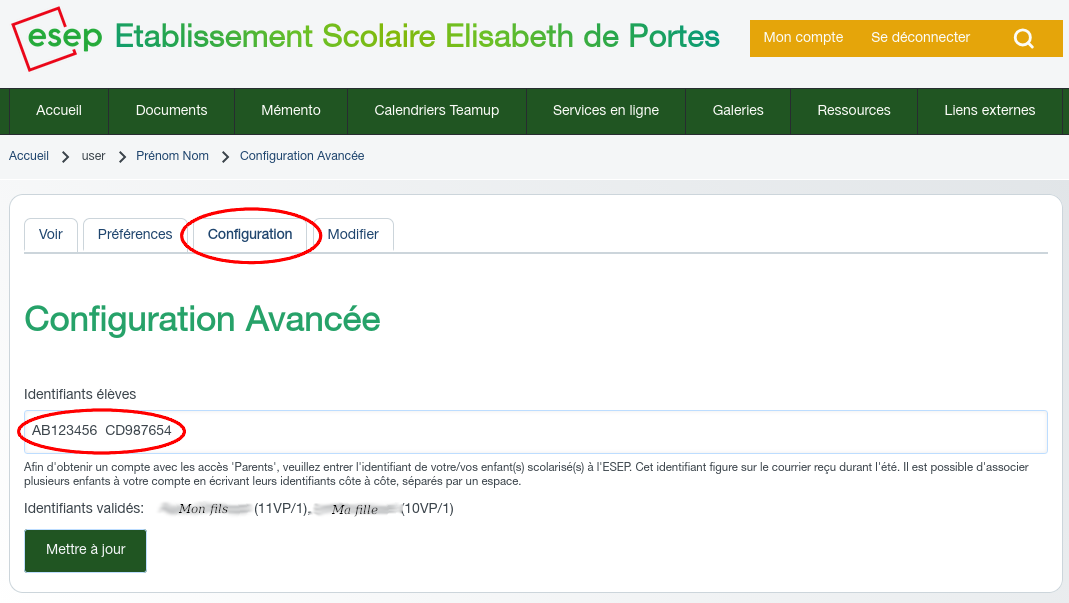
Task: Click Configuration Avancée breadcrumb link
Action: coord(302,156)
